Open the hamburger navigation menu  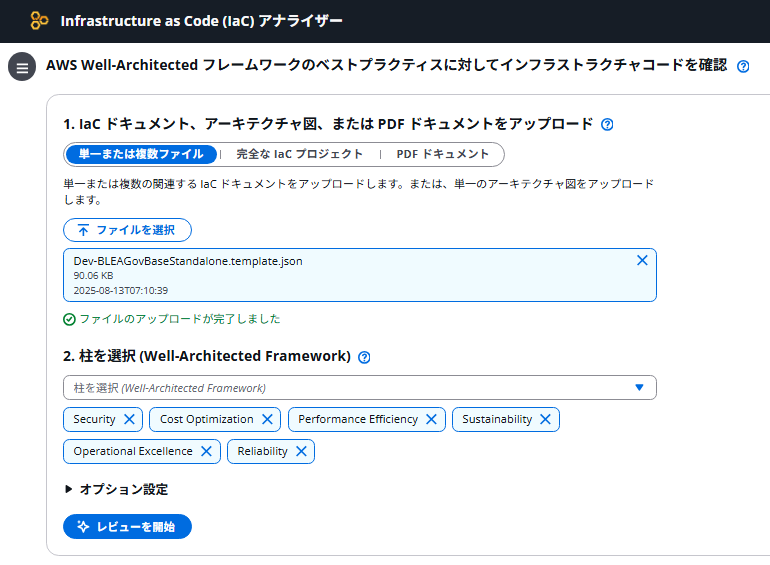point(22,67)
